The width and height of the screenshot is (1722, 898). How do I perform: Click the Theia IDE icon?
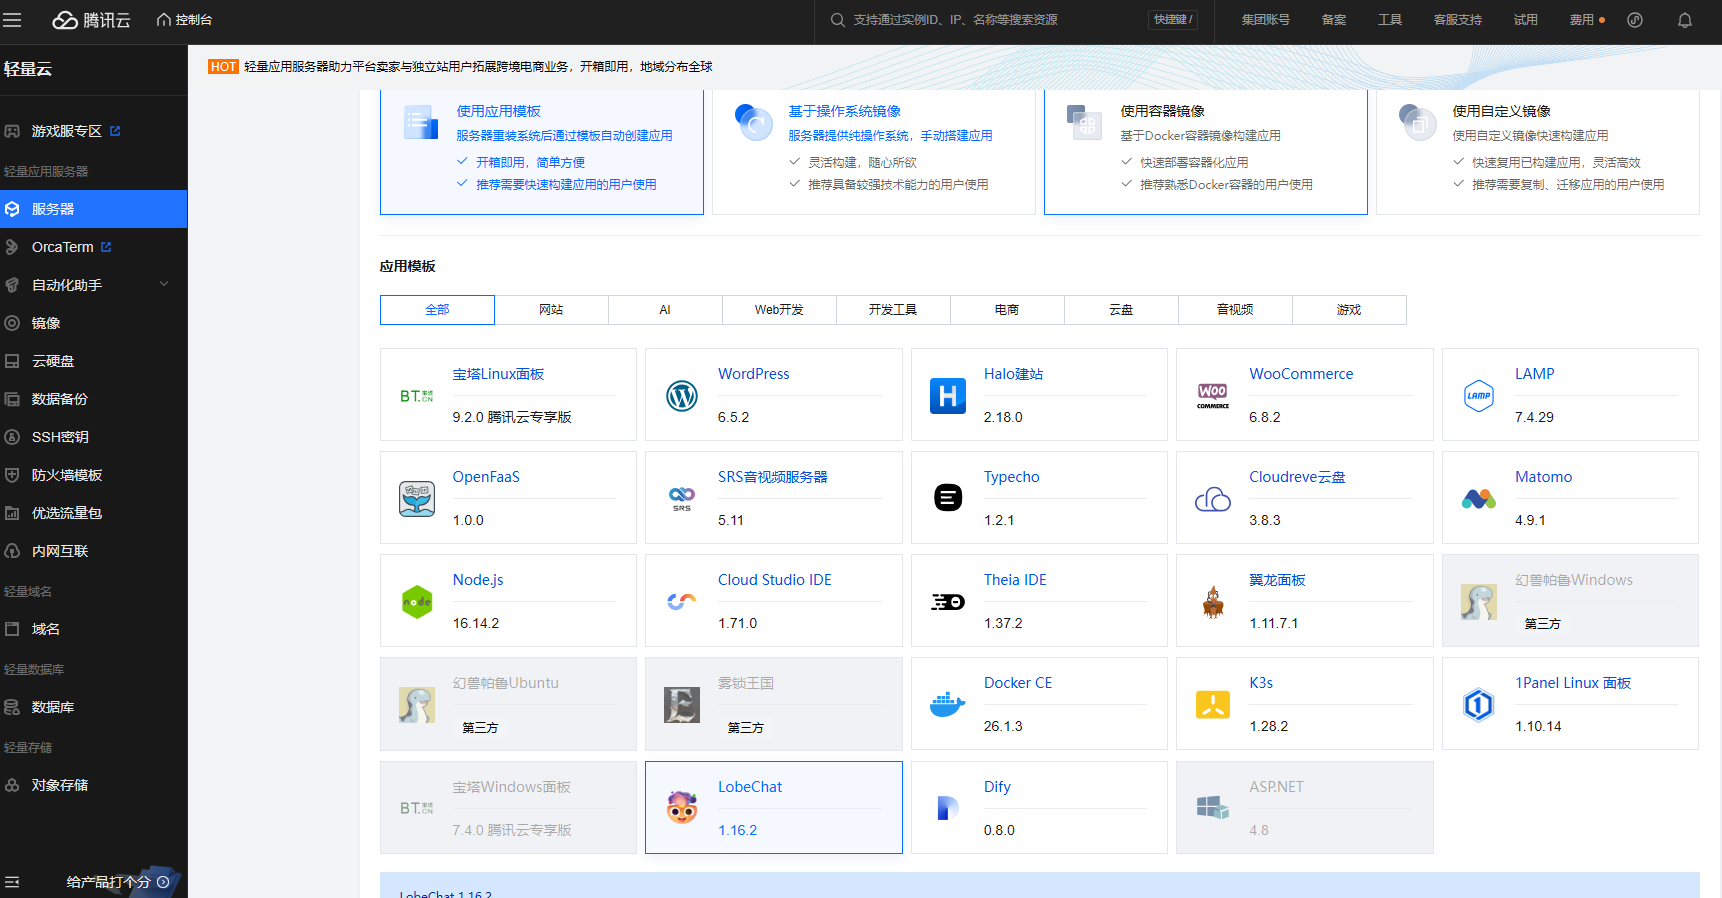[948, 602]
